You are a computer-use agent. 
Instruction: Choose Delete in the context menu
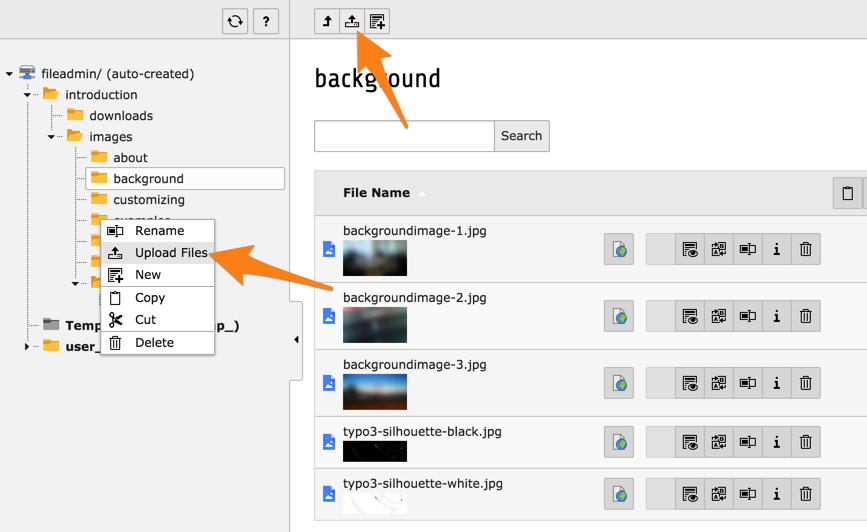(x=158, y=342)
